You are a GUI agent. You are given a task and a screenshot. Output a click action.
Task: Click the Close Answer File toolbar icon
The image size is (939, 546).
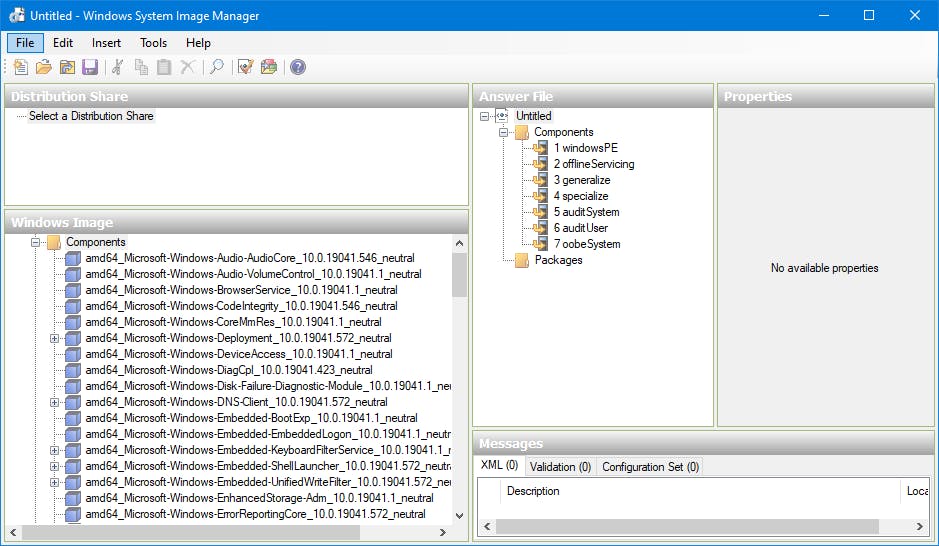click(66, 67)
